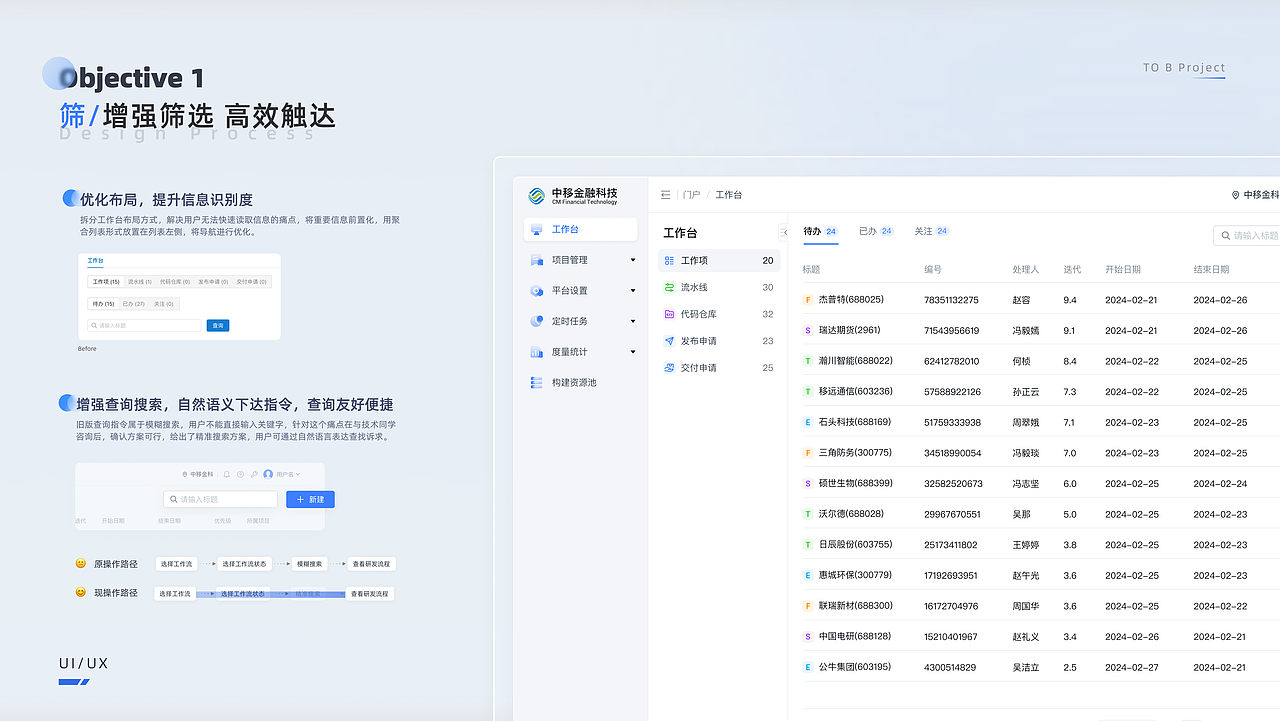The height and width of the screenshot is (721, 1280).
Task: Click the 公牛集团(603195) title cell
Action: tap(854, 667)
